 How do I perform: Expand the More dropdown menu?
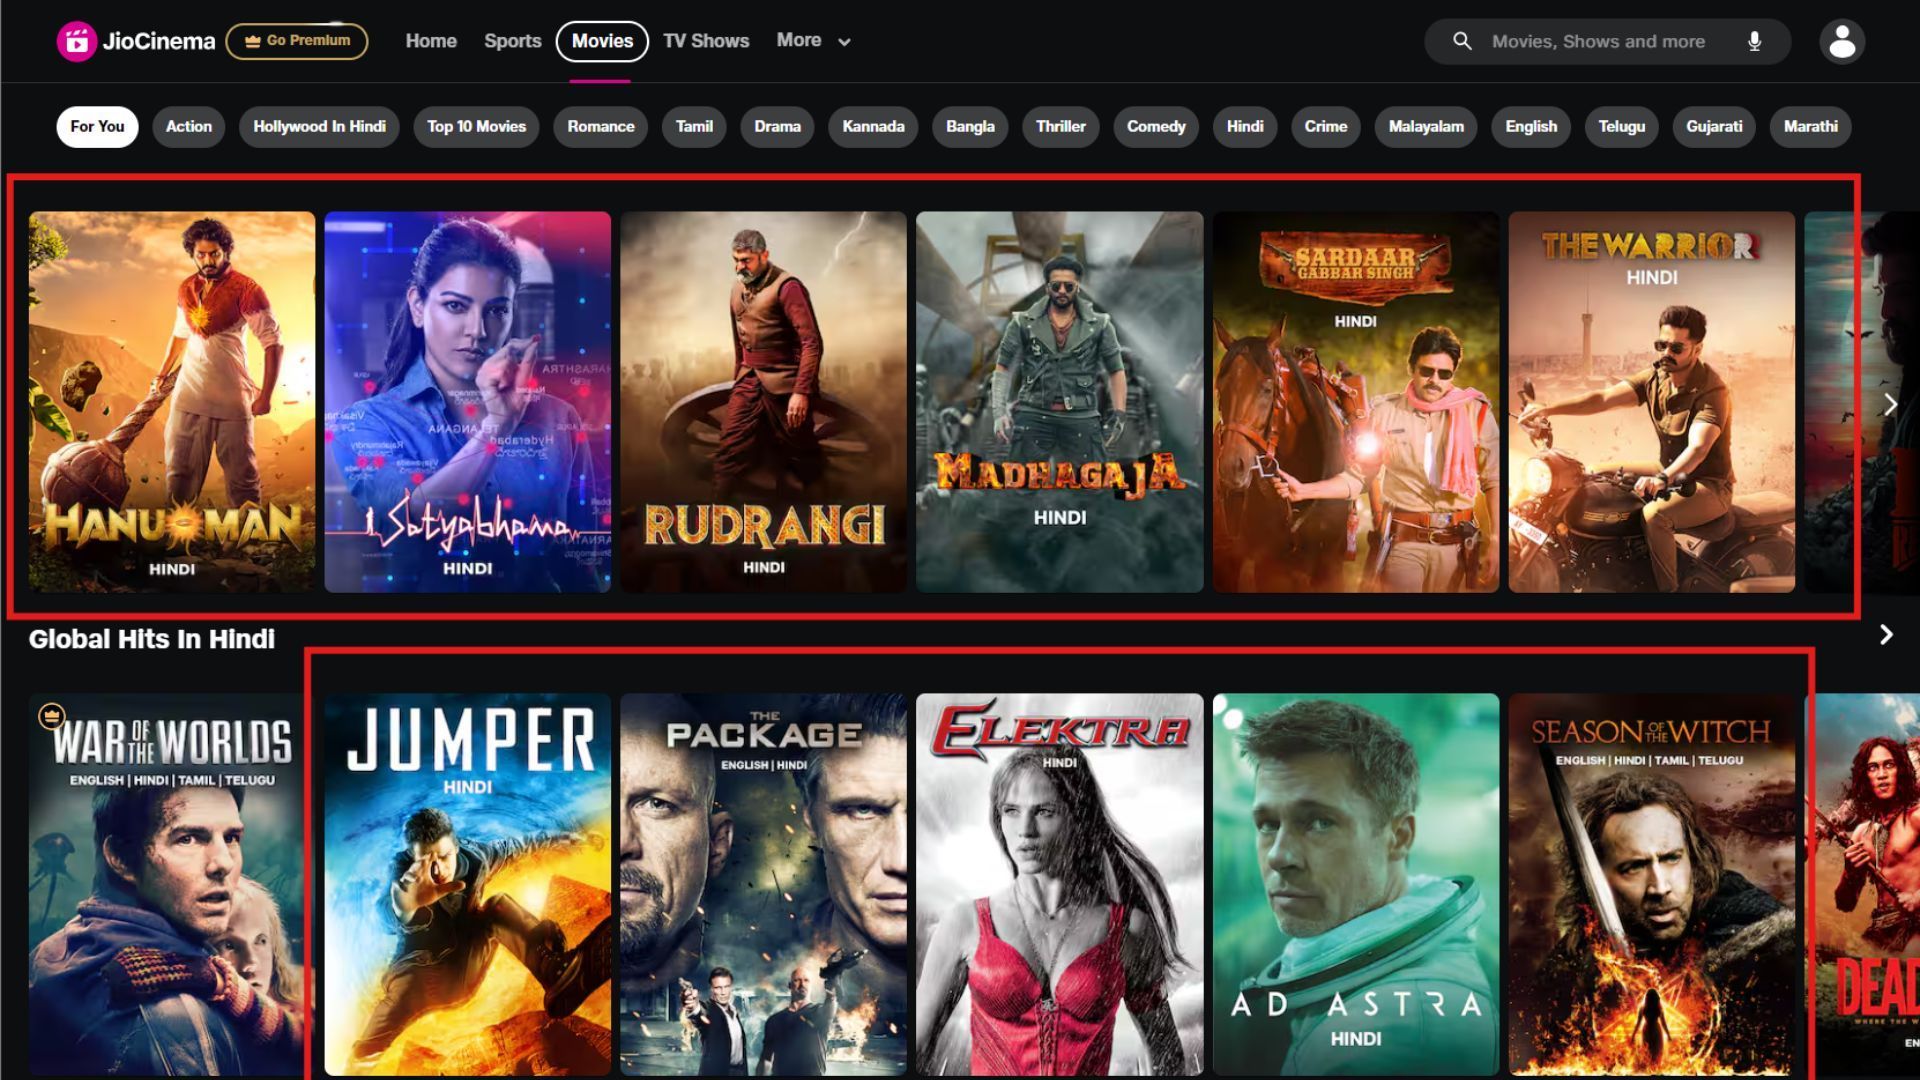pos(814,41)
